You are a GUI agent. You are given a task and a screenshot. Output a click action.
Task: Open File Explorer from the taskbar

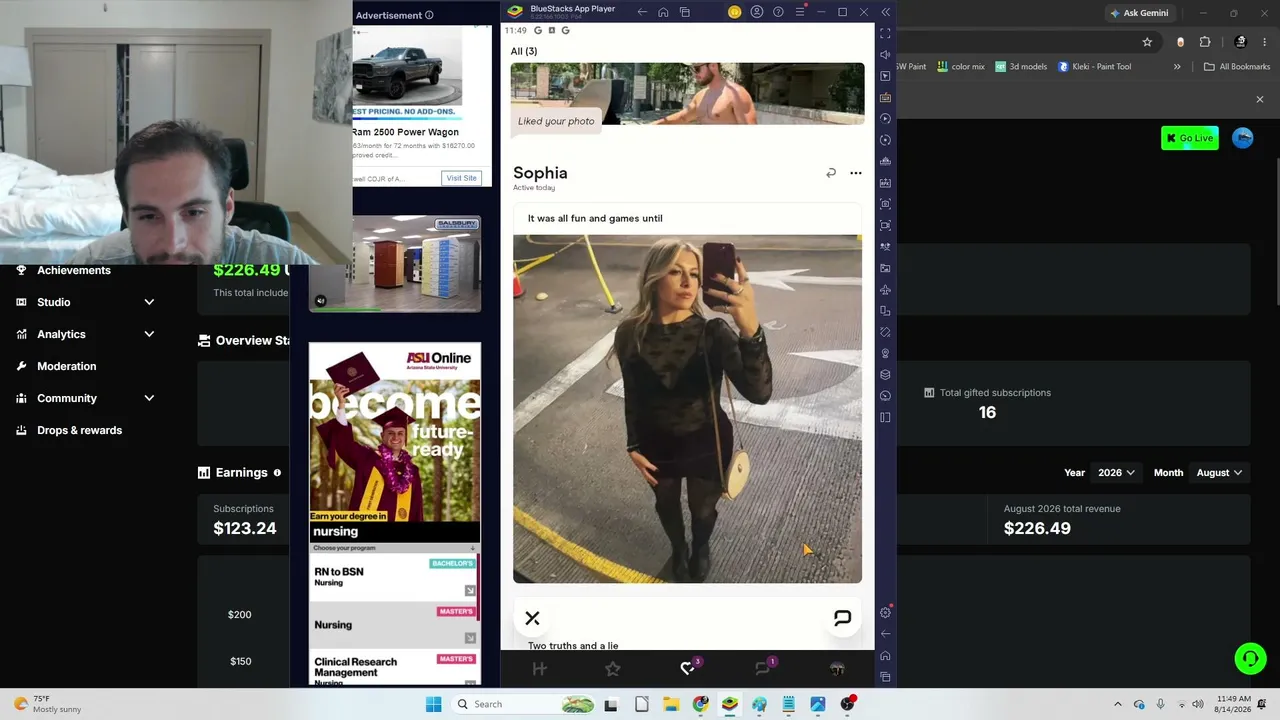point(671,704)
